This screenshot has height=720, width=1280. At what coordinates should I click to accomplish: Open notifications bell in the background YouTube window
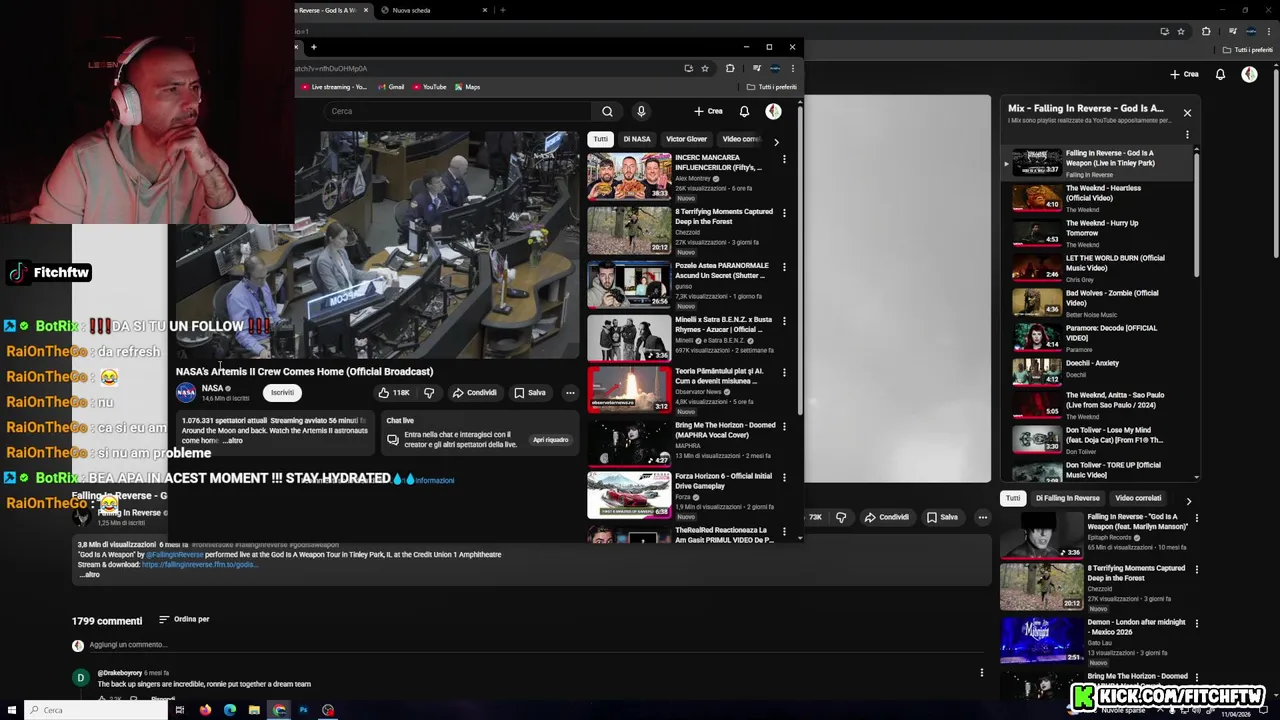tap(1220, 74)
